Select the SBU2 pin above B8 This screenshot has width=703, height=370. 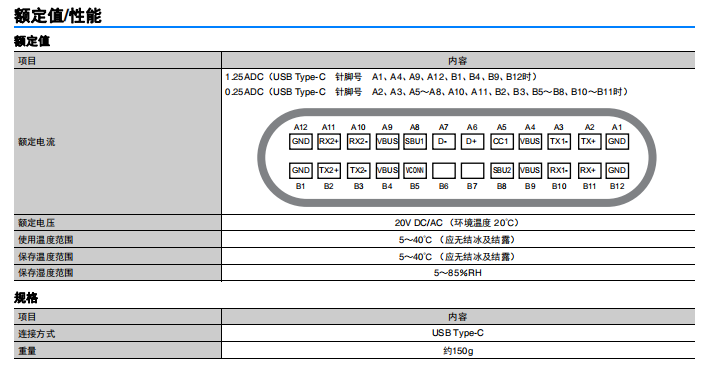coord(501,170)
